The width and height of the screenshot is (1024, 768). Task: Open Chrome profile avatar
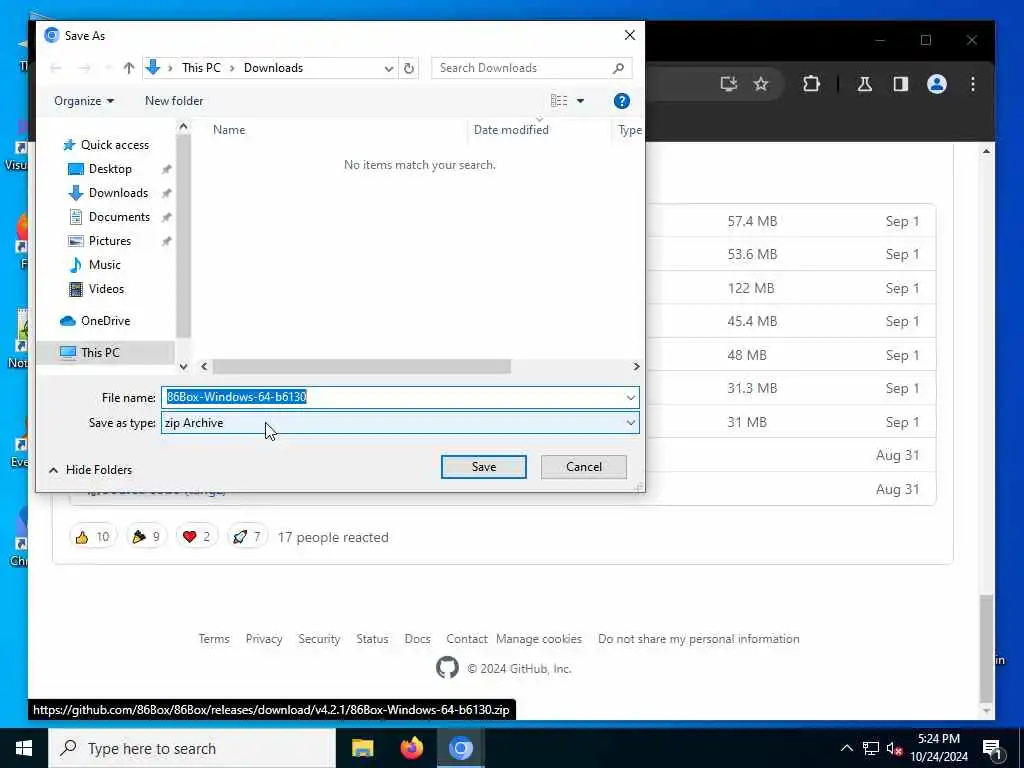[936, 84]
